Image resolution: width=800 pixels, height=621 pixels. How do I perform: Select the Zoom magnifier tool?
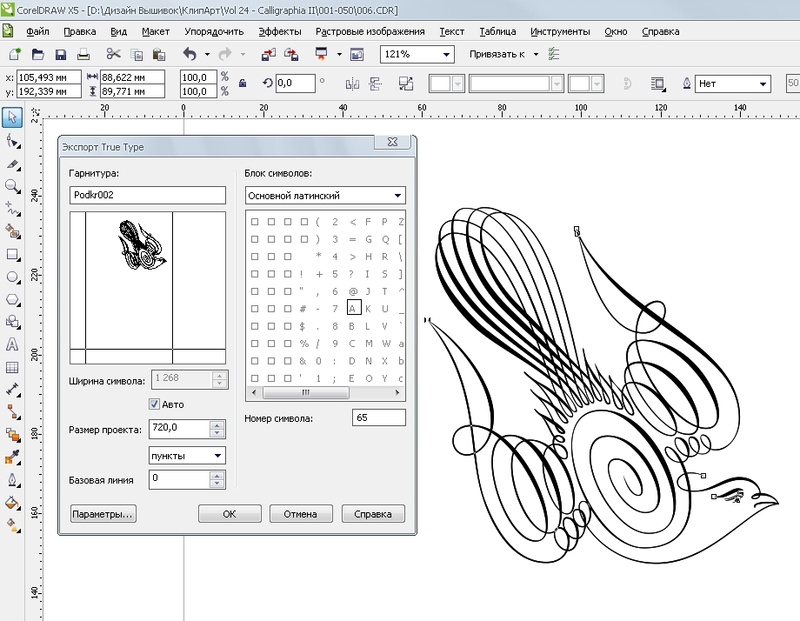13,186
